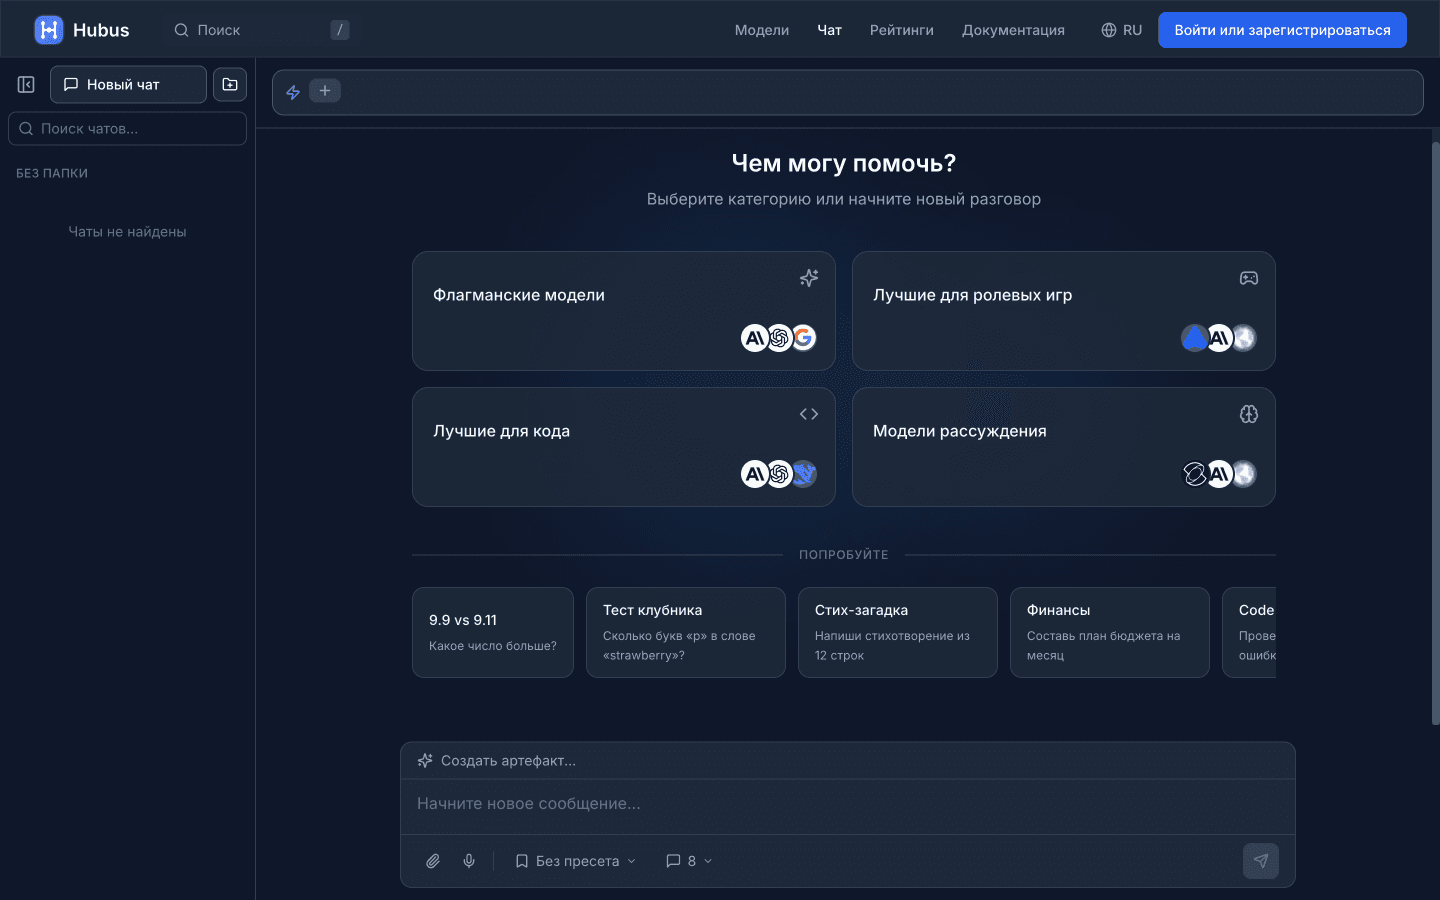This screenshot has height=900, width=1440.
Task: Collapse the sidebar with the panel icon
Action: tap(26, 85)
